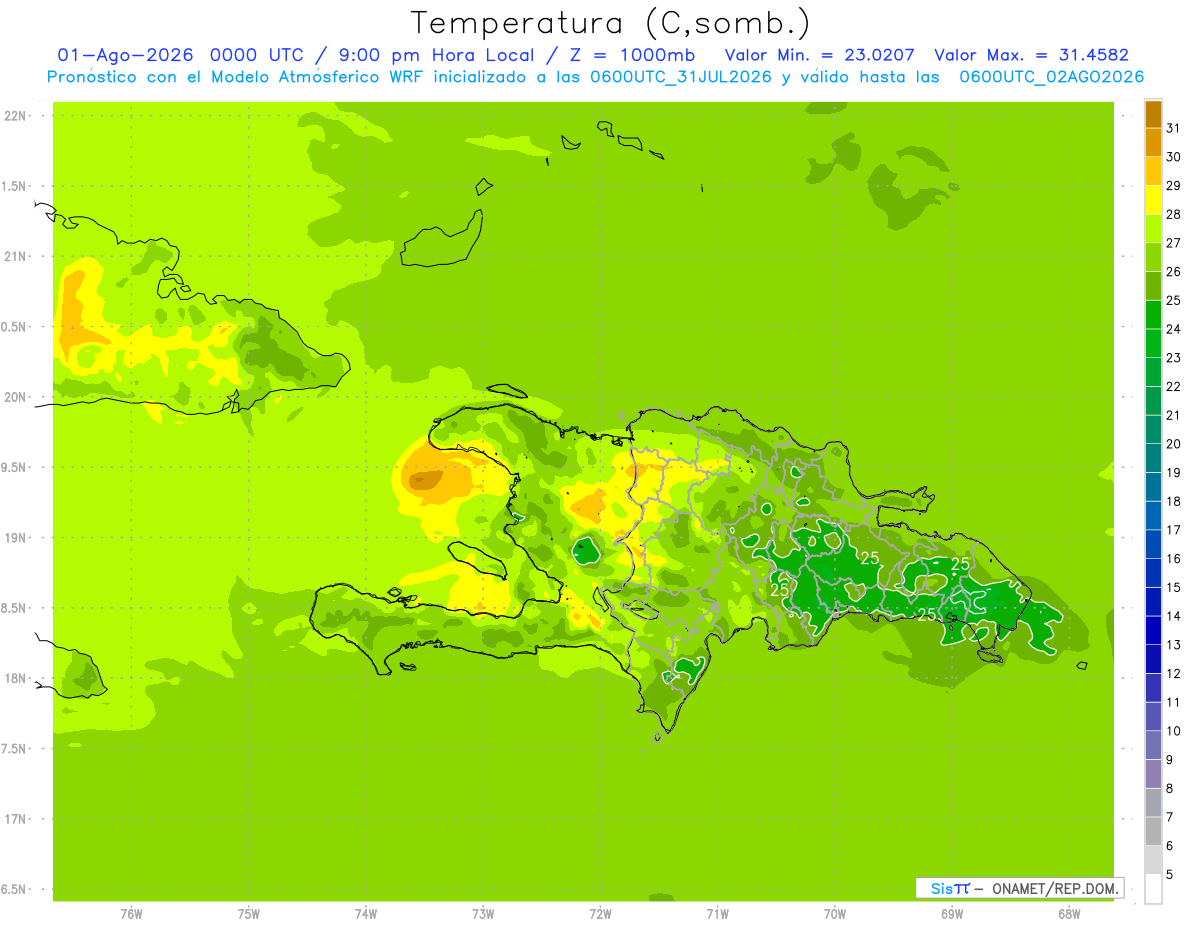Click the orange hot spot west of Haiti

tap(428, 480)
